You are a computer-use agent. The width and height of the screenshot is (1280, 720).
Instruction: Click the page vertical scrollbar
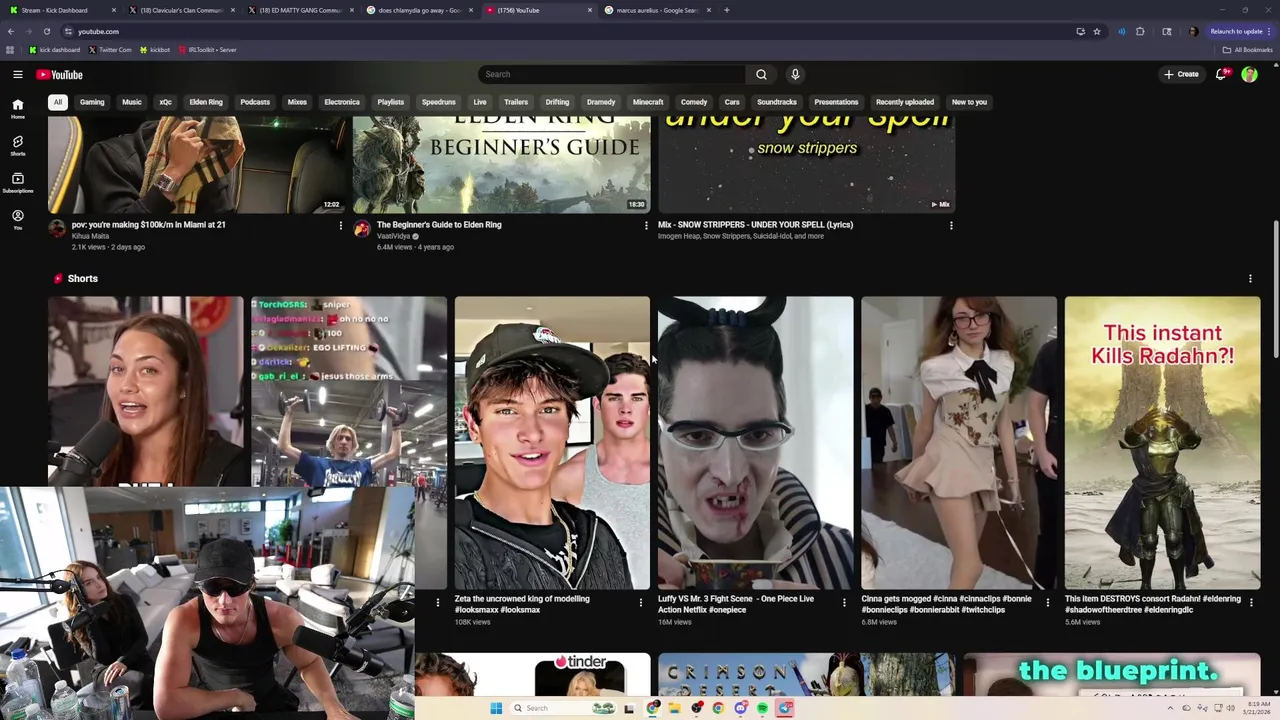click(1276, 290)
